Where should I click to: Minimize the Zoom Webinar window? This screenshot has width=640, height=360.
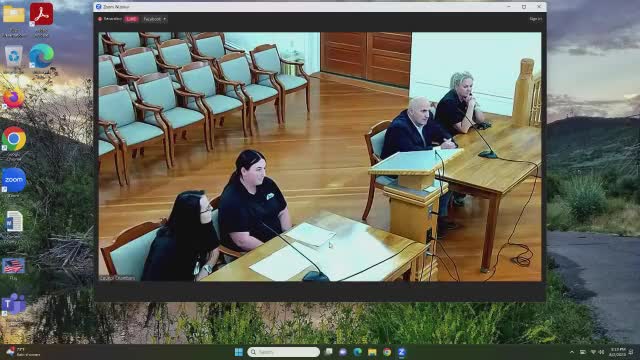[x=509, y=7]
